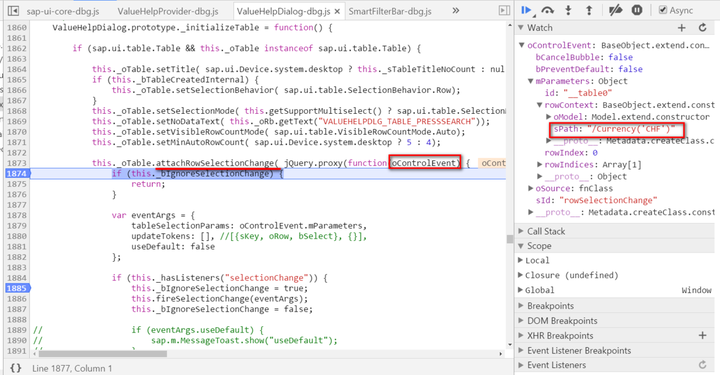Screen dimensions: 720x375
Task: Resume script execution in debugger
Action: [x=526, y=10]
